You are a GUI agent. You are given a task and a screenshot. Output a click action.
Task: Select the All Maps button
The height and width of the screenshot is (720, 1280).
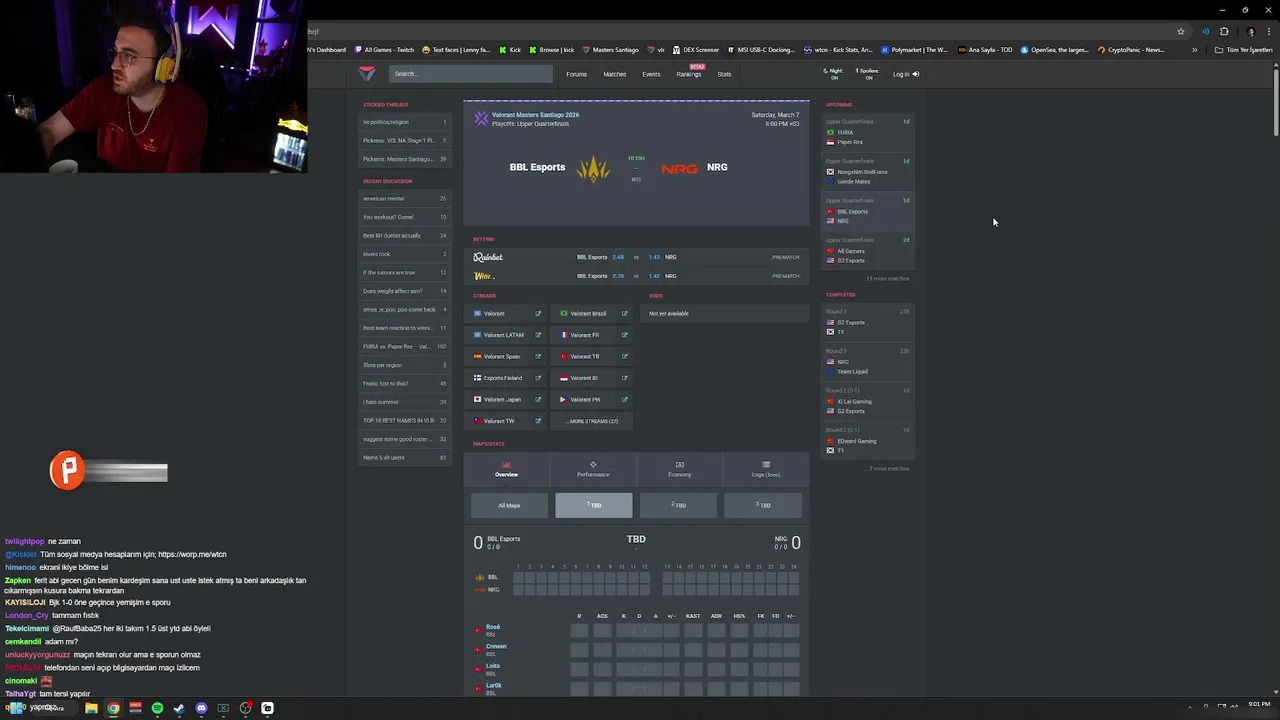[509, 505]
